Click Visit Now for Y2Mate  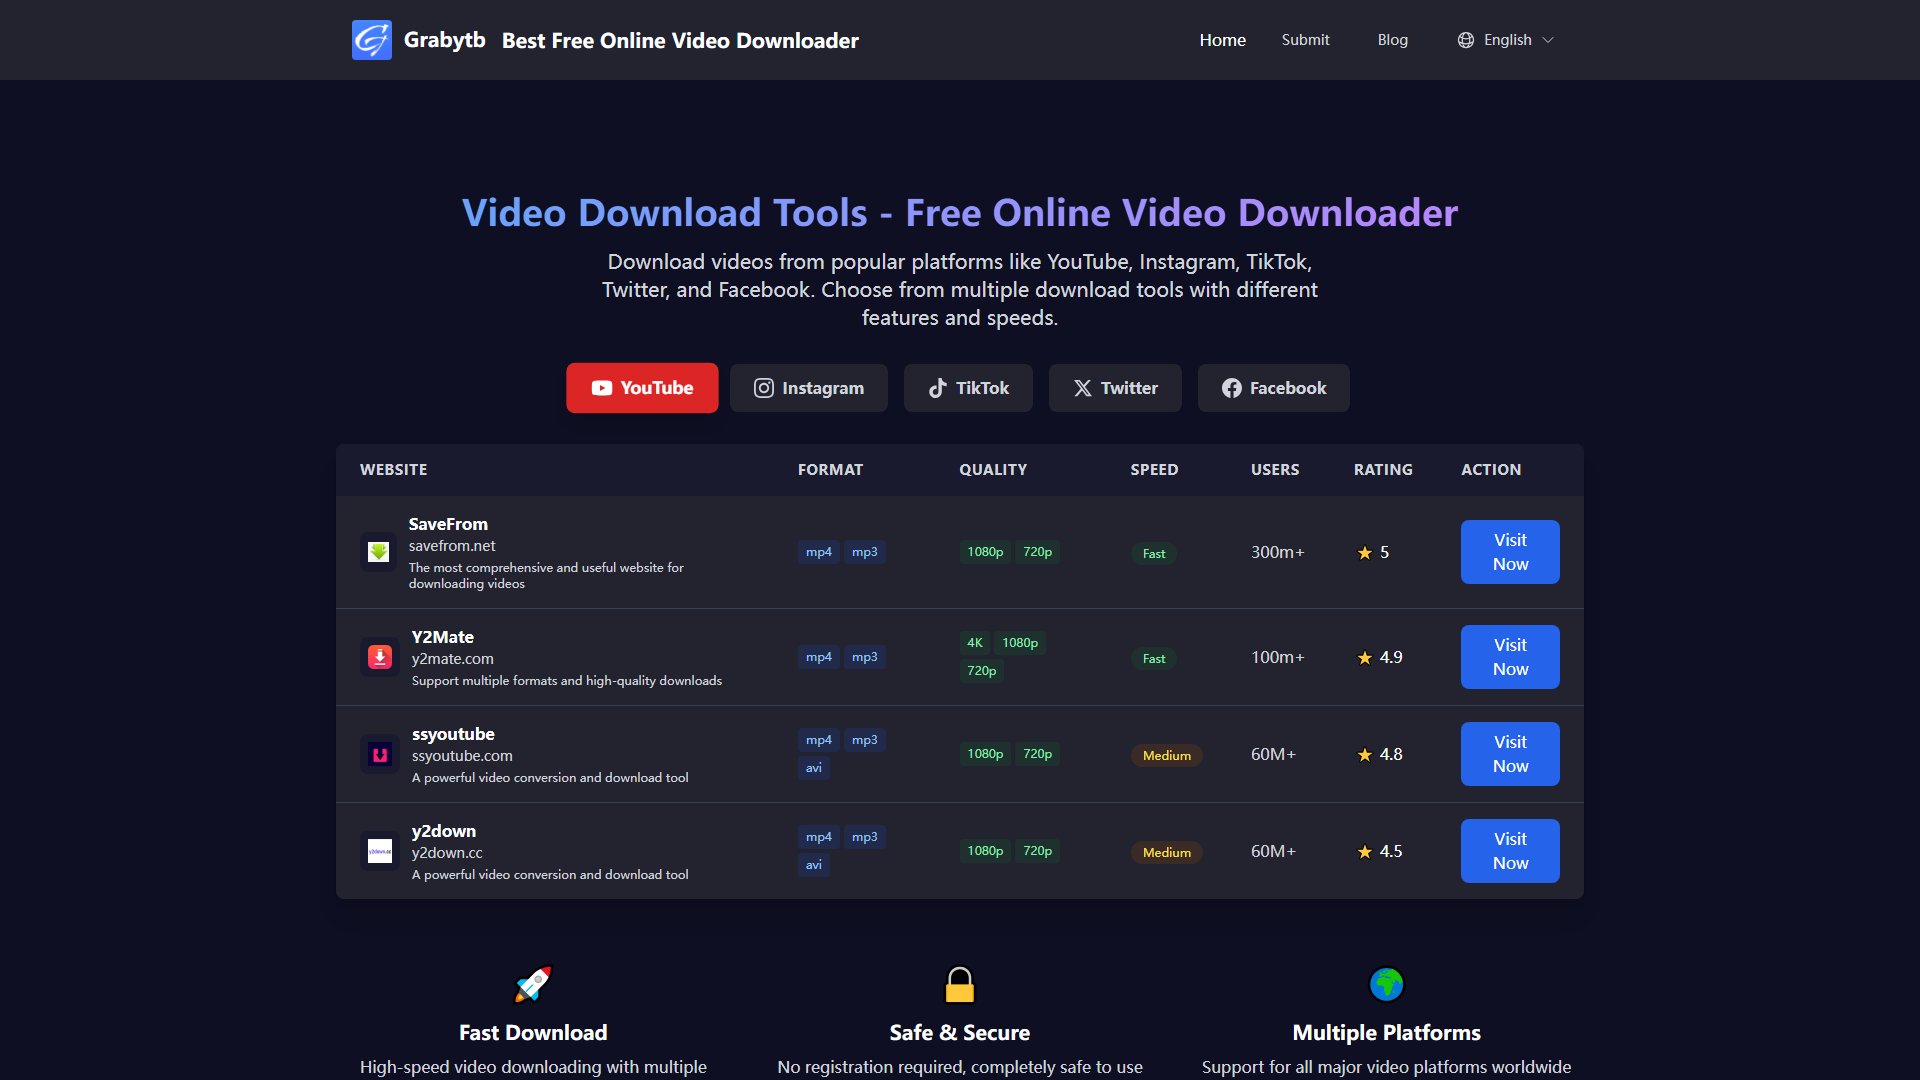coord(1510,657)
